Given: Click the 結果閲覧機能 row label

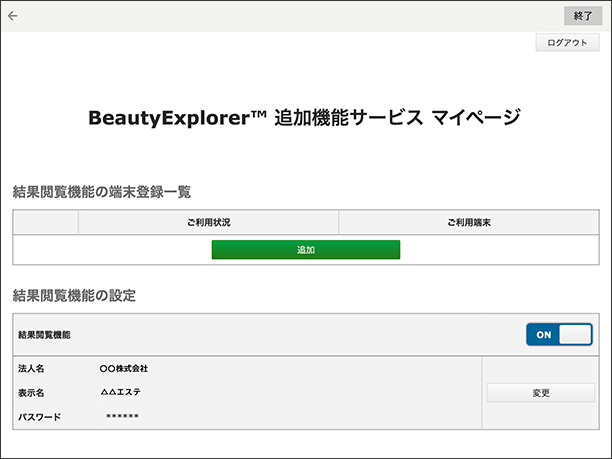Looking at the screenshot, I should 45,335.
